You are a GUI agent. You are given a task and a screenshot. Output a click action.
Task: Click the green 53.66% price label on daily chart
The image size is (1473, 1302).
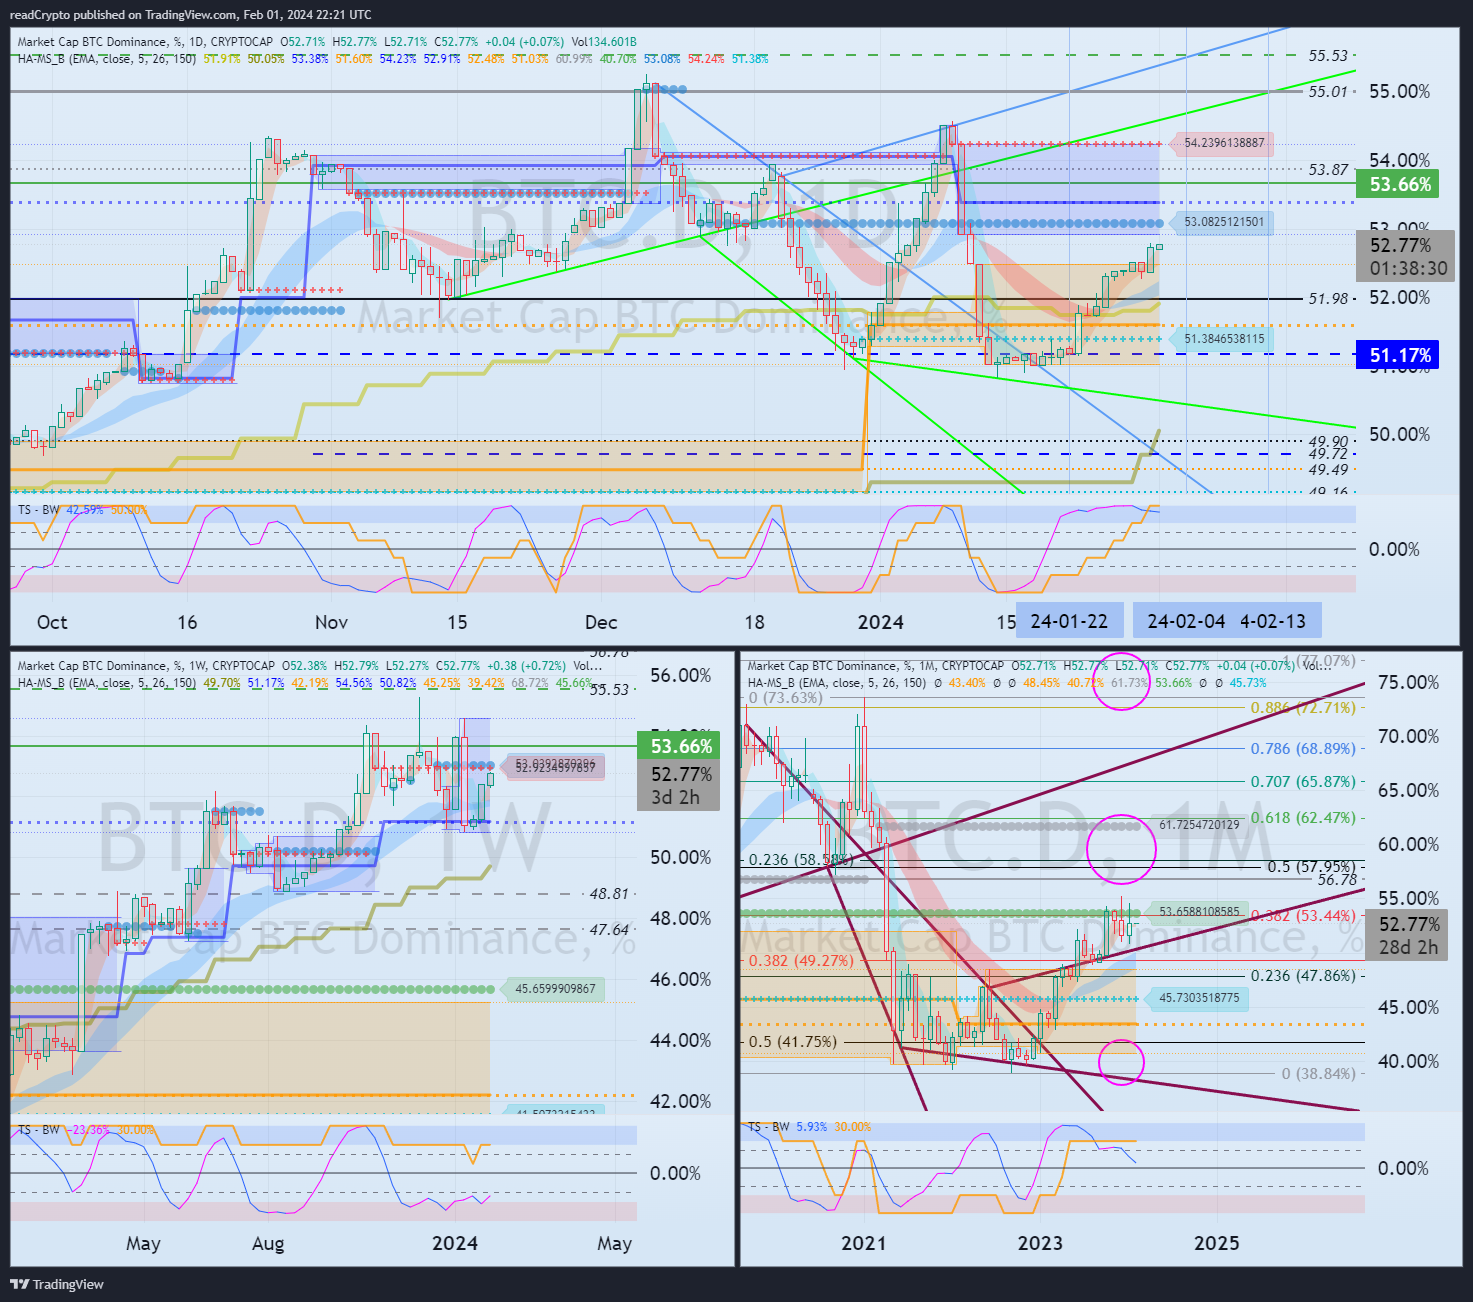click(1399, 184)
